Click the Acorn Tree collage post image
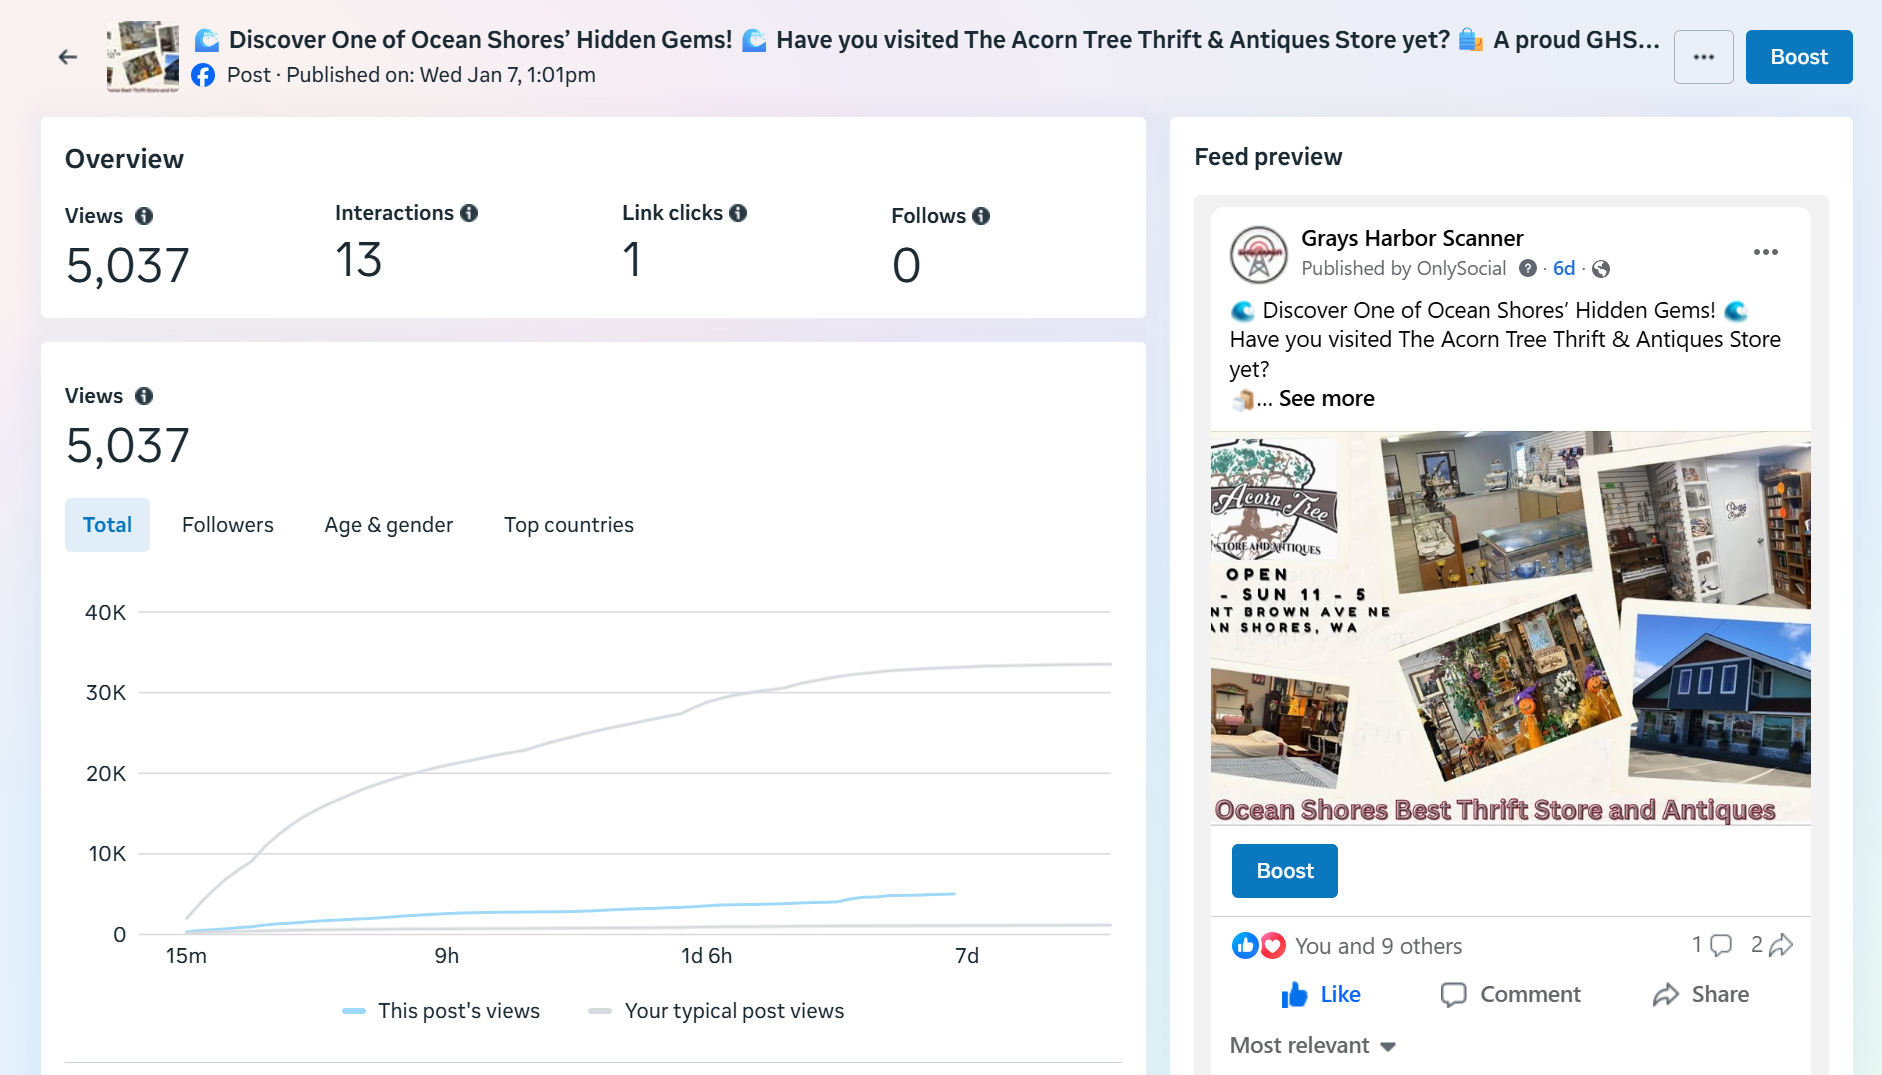Screen dimensions: 1882x1075 tap(1510, 627)
